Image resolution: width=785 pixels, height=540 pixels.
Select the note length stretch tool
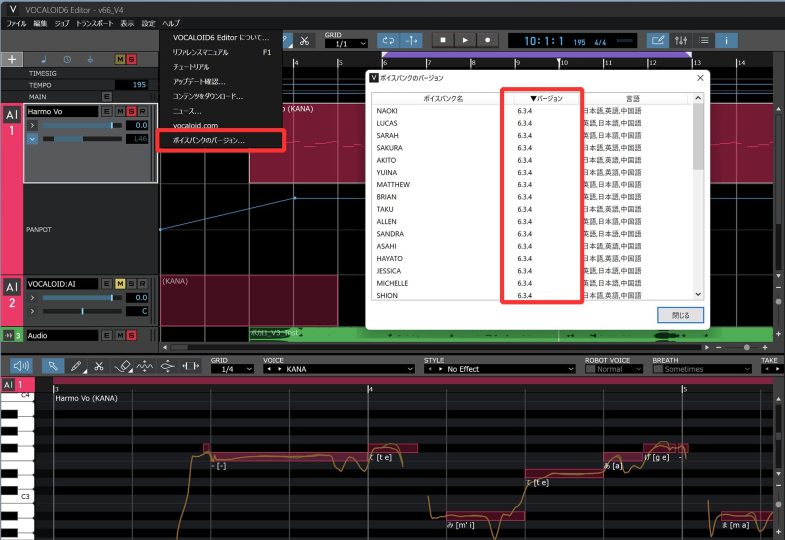click(190, 366)
